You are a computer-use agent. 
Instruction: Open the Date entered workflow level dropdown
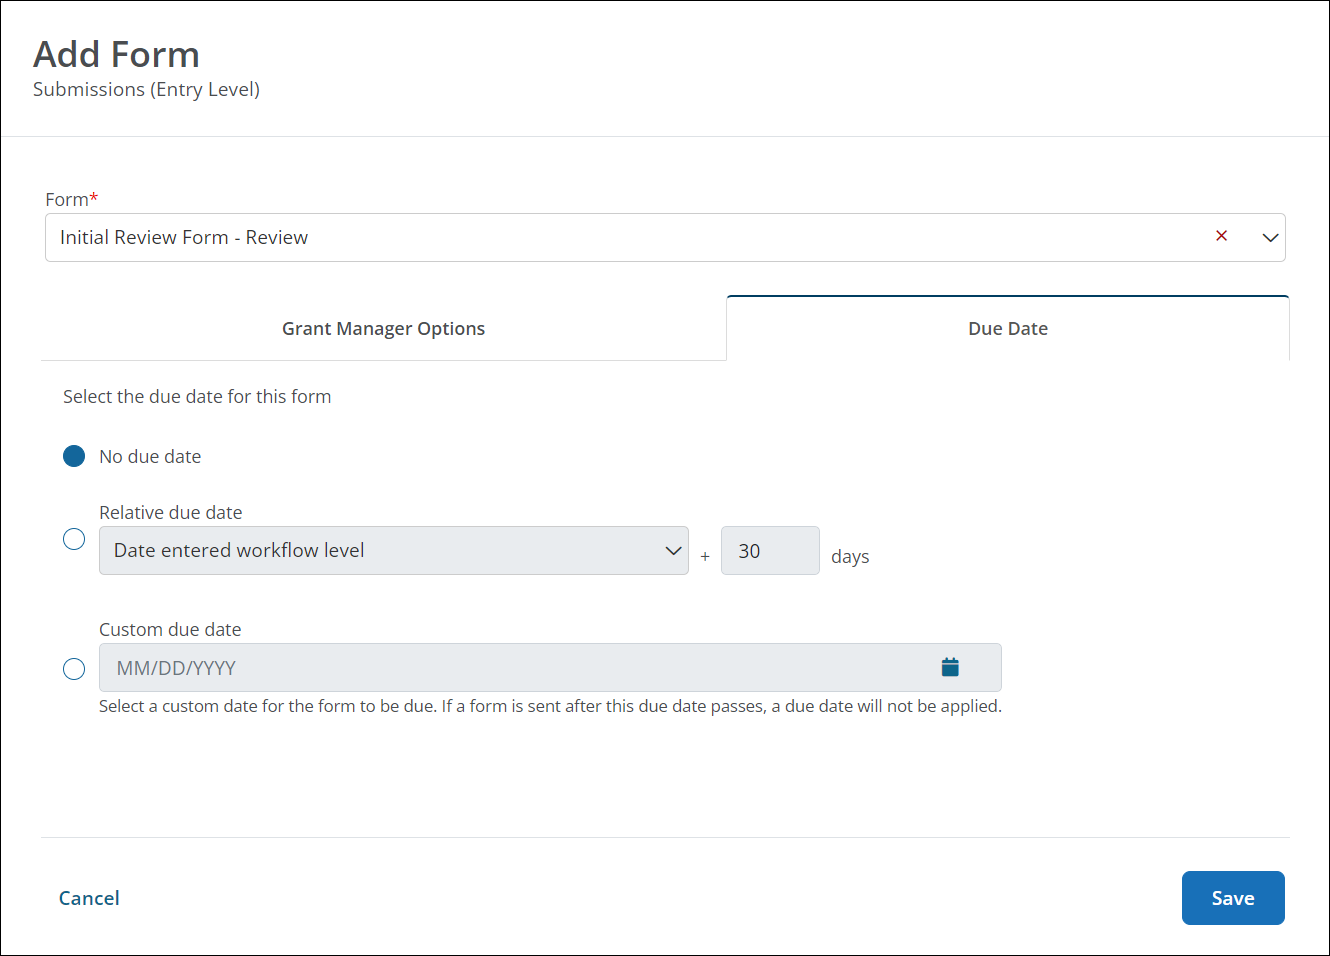pos(380,551)
